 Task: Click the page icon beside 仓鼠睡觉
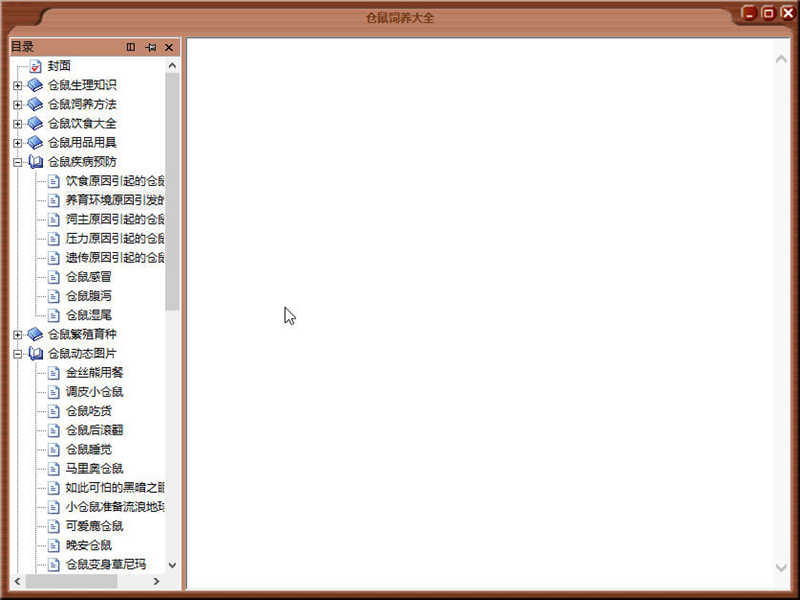tap(54, 449)
